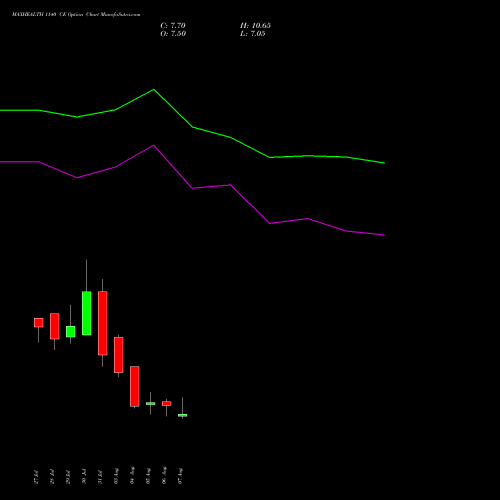Click the small green candle for 07 Aug

point(183,415)
